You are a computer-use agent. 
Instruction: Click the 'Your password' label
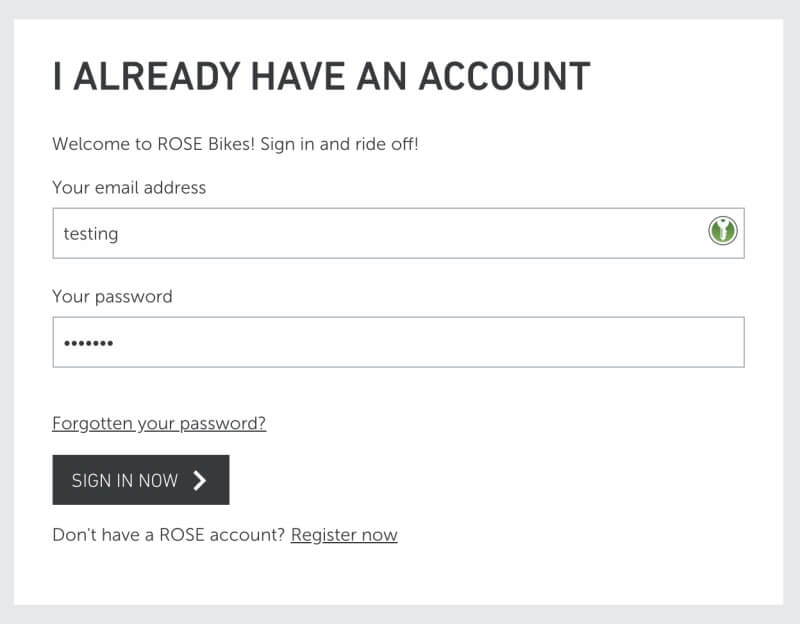[x=112, y=296]
